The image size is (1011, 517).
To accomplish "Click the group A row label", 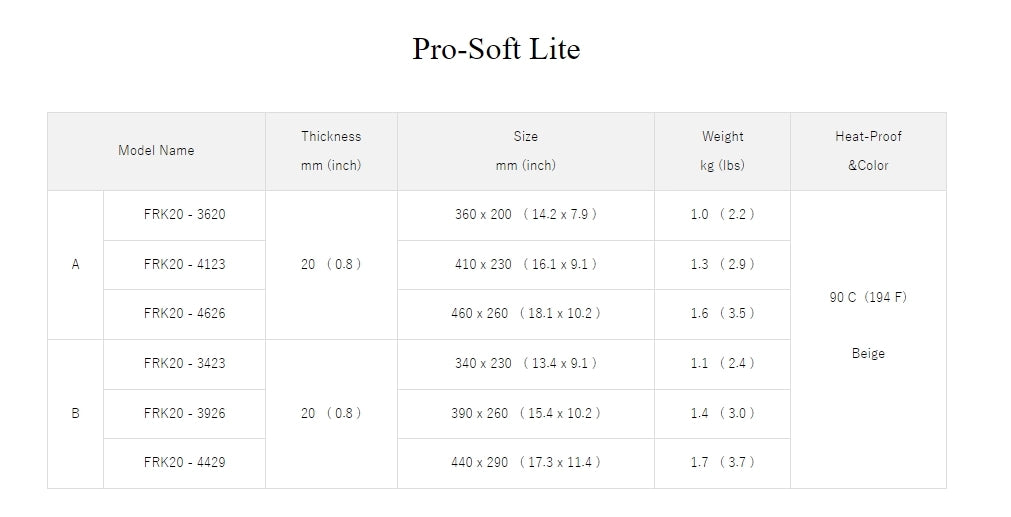I will click(75, 264).
